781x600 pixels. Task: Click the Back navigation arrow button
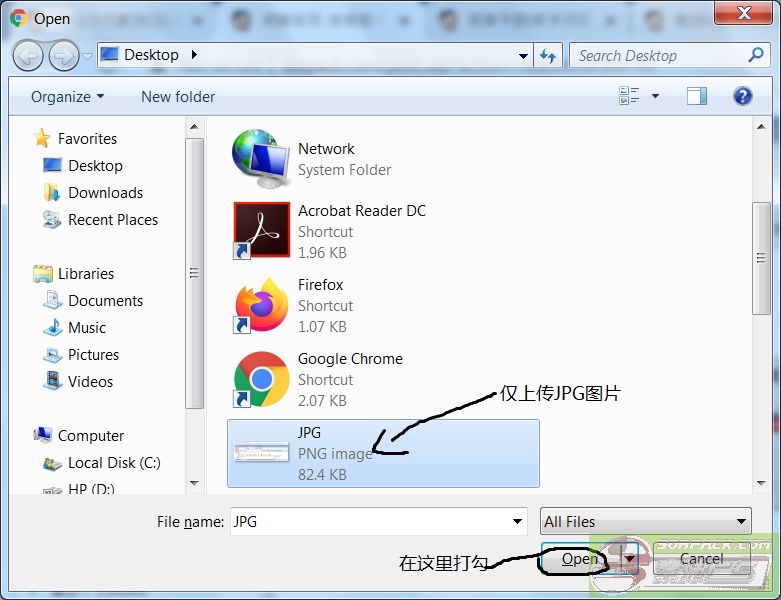(x=28, y=55)
